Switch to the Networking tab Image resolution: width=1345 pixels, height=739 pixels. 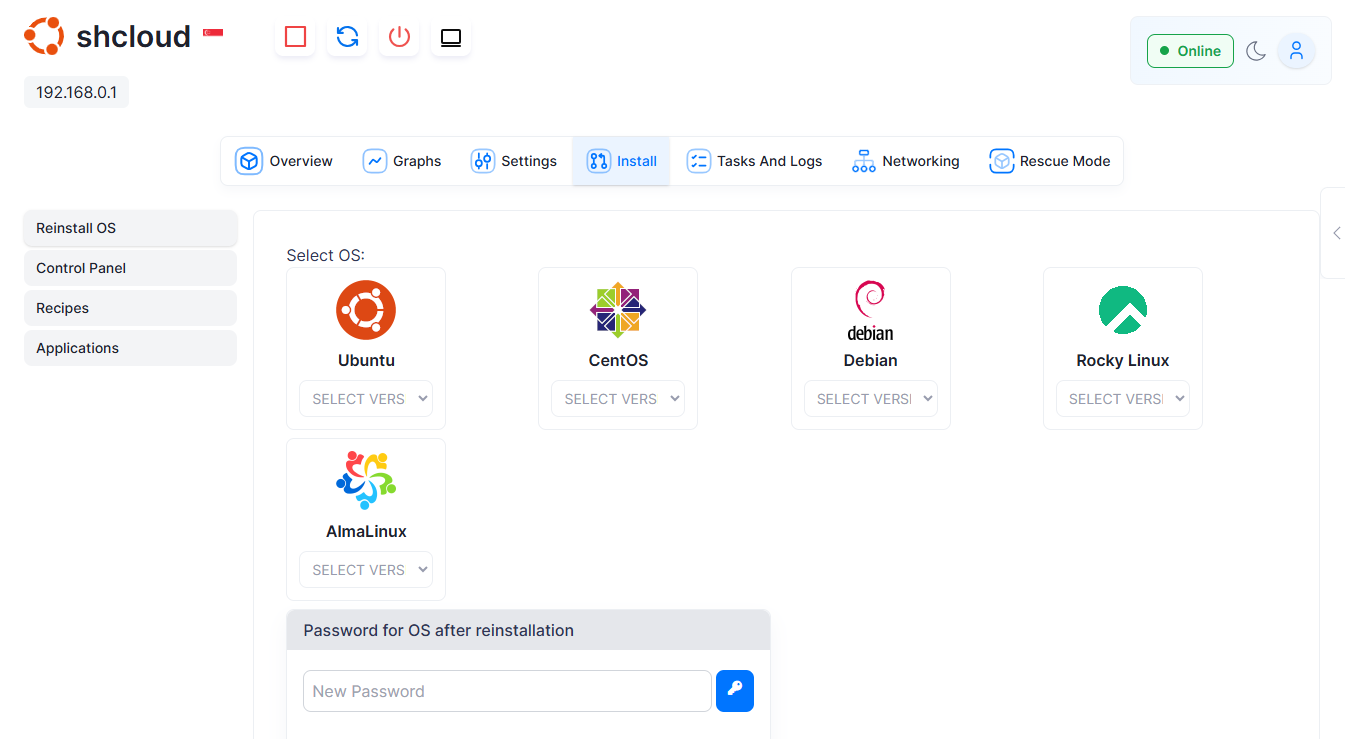point(905,160)
